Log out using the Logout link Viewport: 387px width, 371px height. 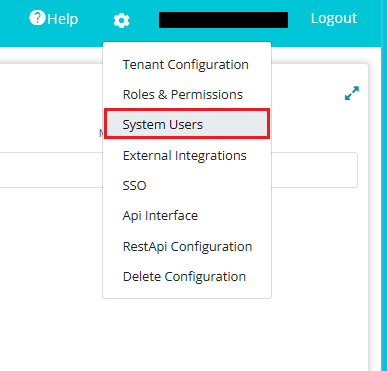point(334,18)
